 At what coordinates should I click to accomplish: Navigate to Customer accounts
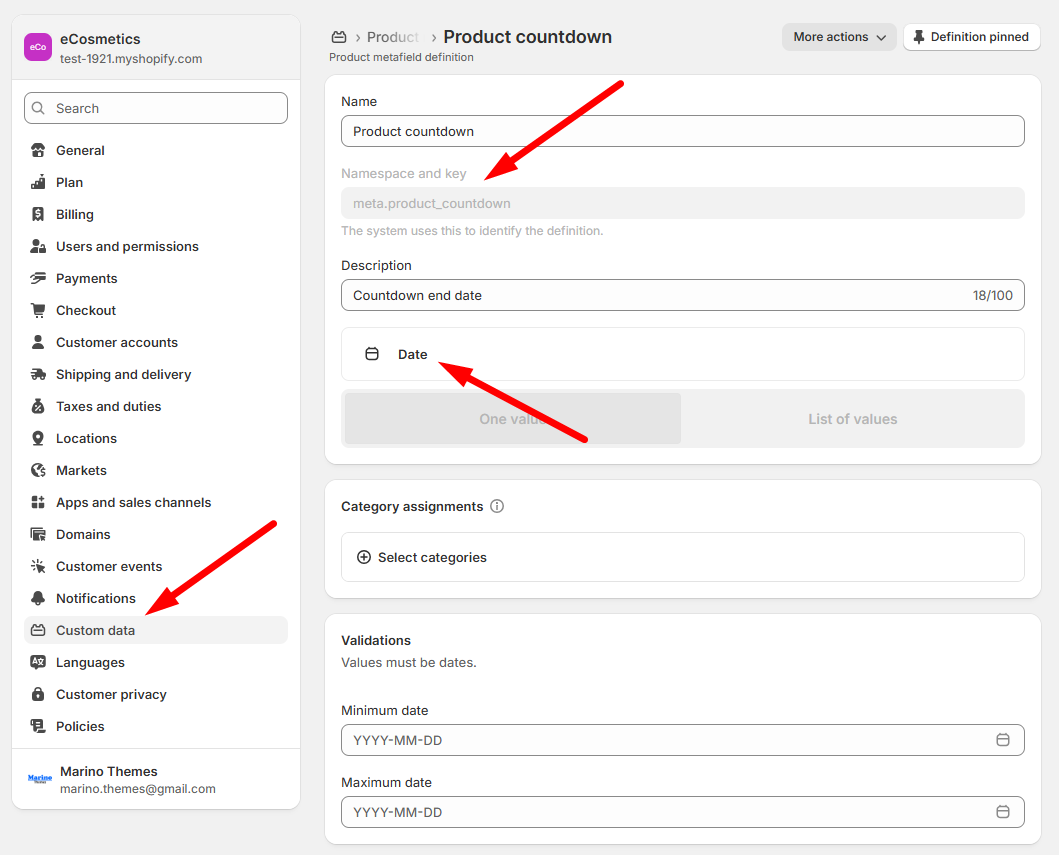pos(156,342)
